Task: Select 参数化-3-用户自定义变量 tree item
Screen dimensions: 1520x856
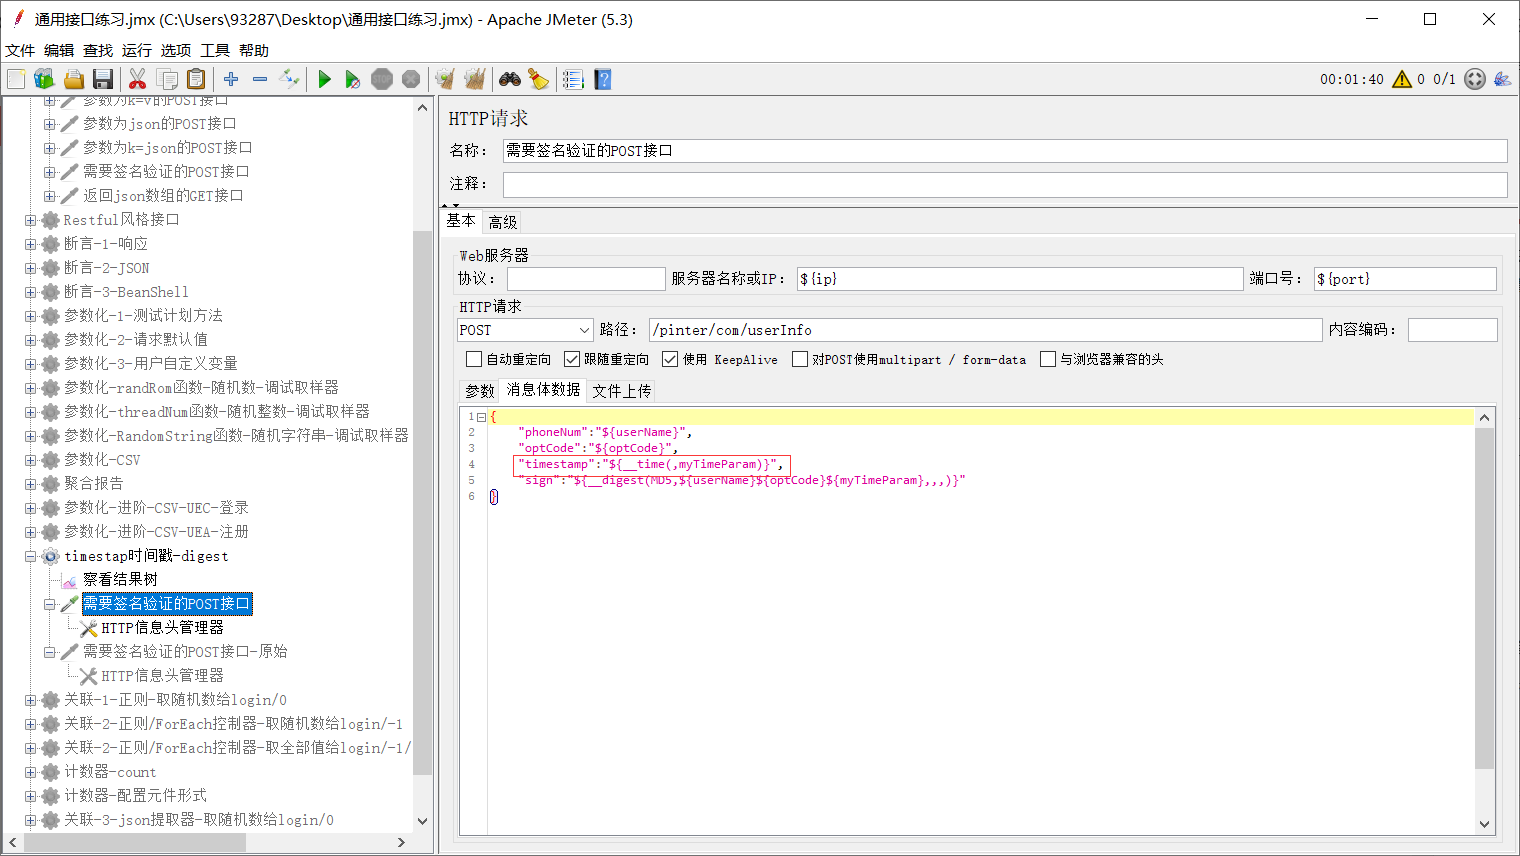Action: [x=151, y=364]
